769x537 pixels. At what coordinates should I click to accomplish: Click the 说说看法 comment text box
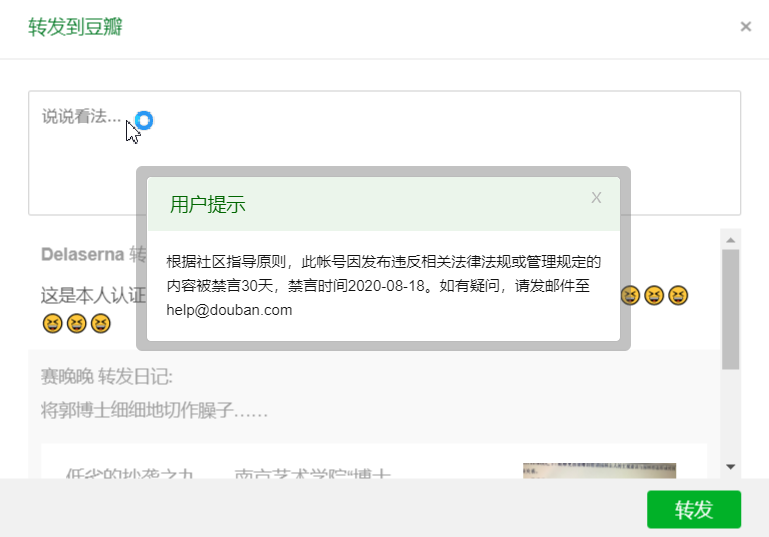coord(384,153)
